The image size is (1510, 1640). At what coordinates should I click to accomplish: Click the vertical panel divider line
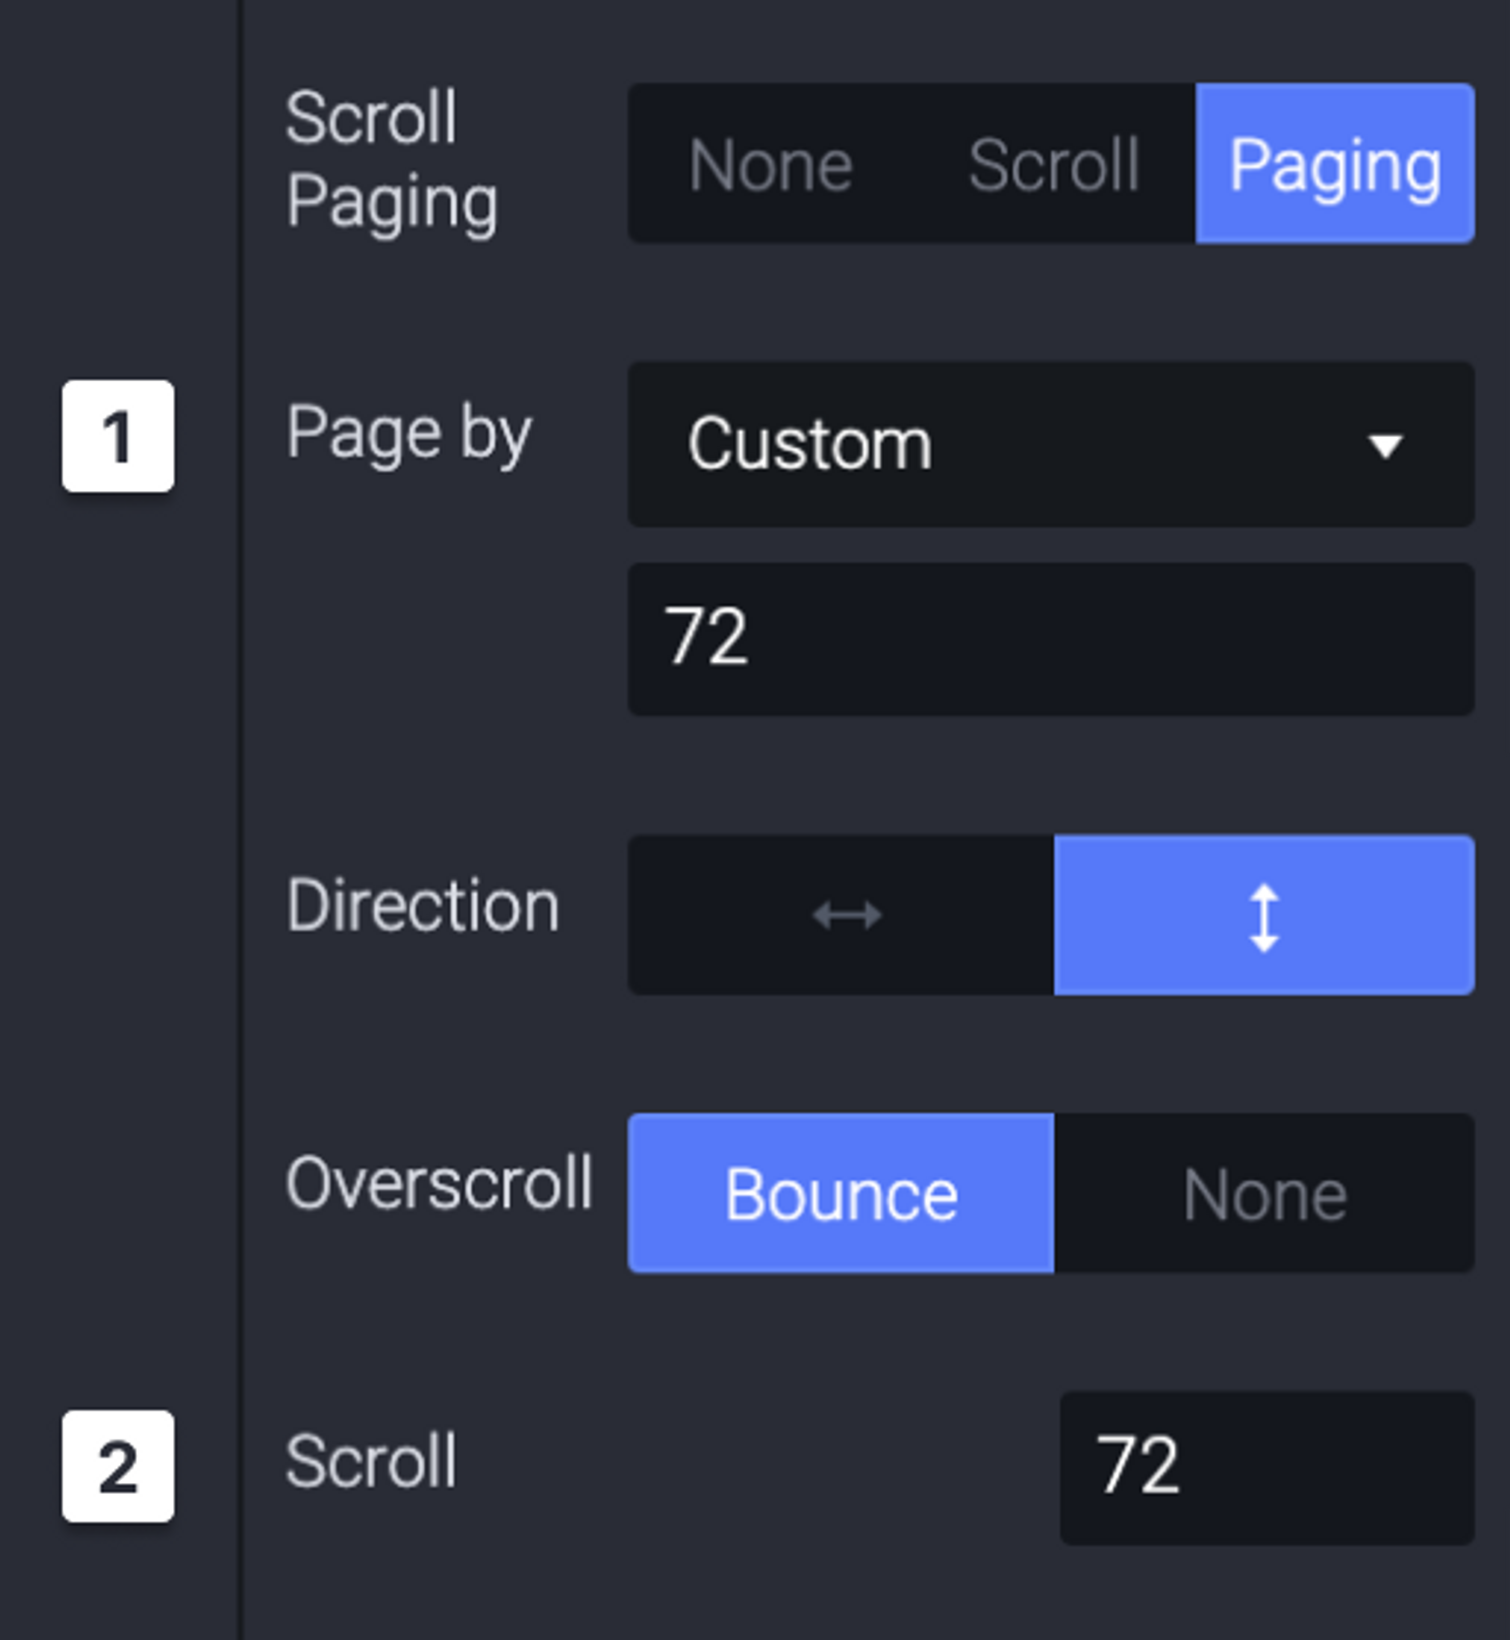tap(240, 820)
